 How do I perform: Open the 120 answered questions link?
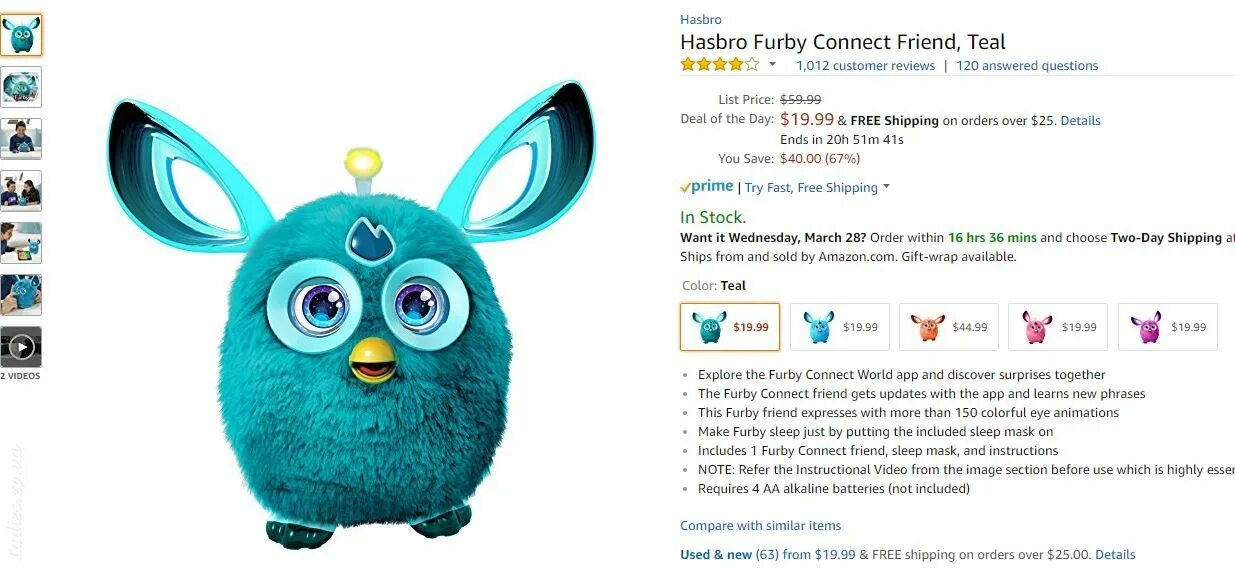coord(1027,66)
